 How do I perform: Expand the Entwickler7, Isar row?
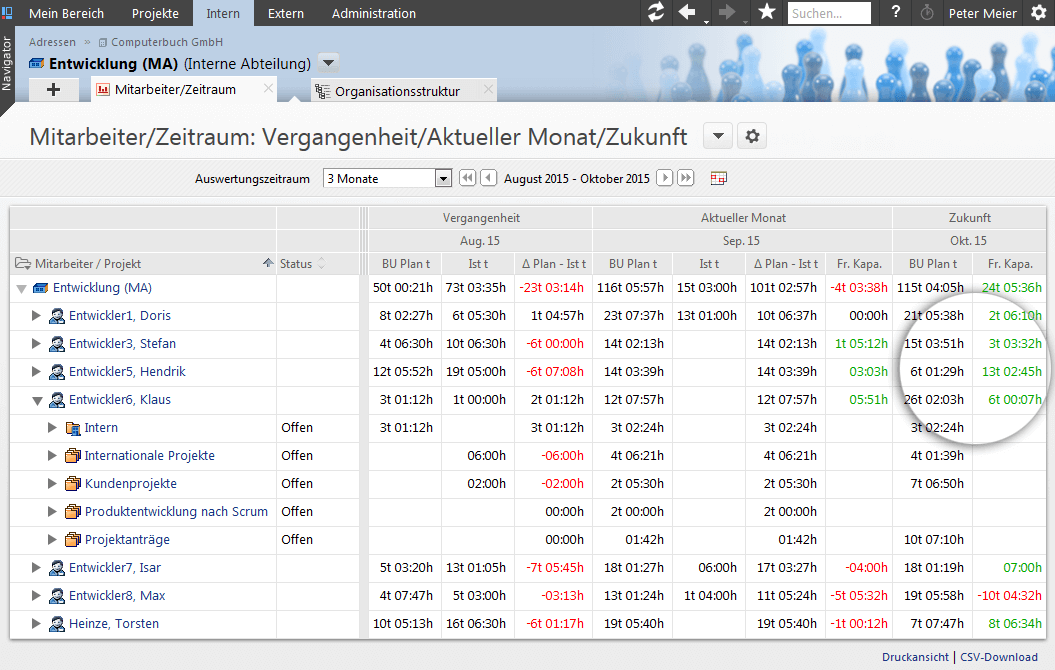point(36,568)
